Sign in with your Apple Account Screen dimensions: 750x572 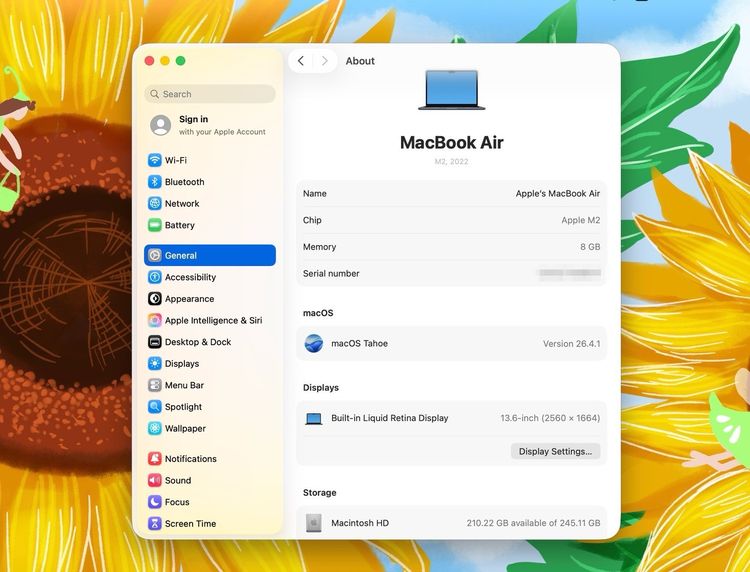tap(210, 125)
